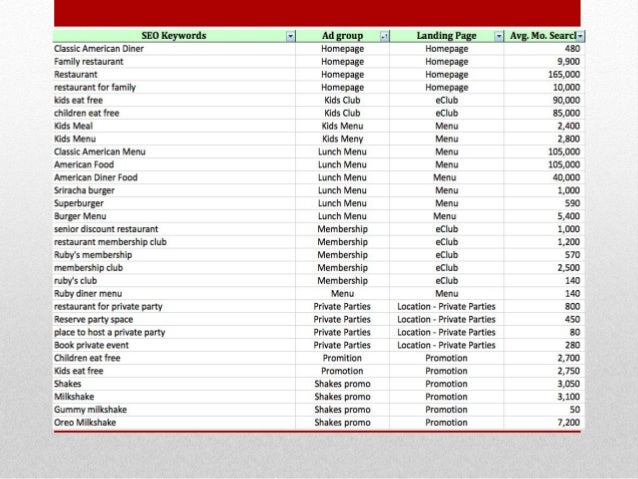Select the 'Shakes' keyword cell
638x479 pixels.
click(x=174, y=384)
